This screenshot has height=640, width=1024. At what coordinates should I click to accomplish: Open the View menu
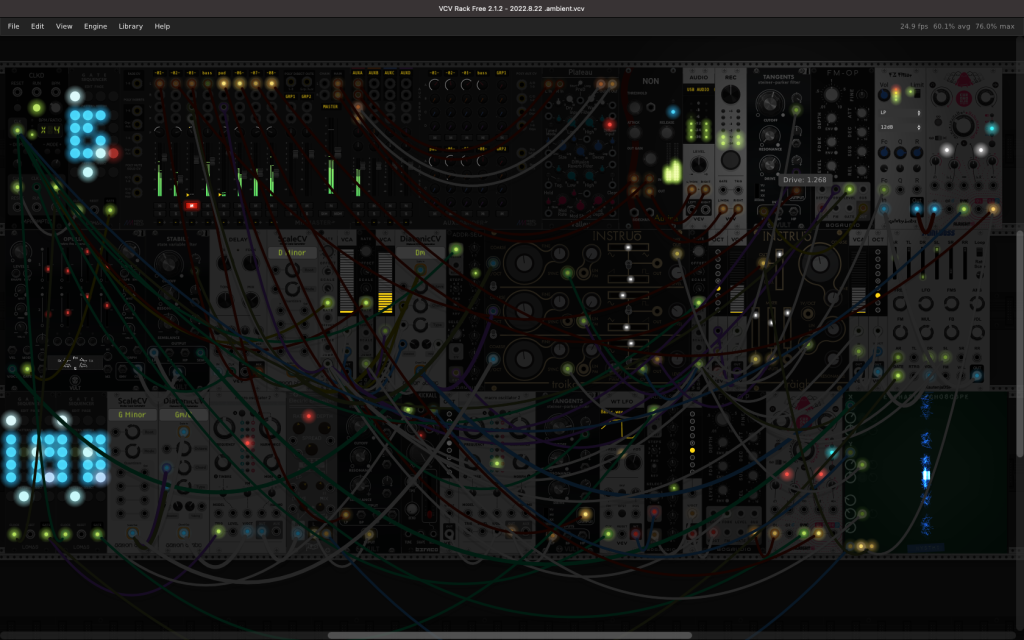pos(64,26)
